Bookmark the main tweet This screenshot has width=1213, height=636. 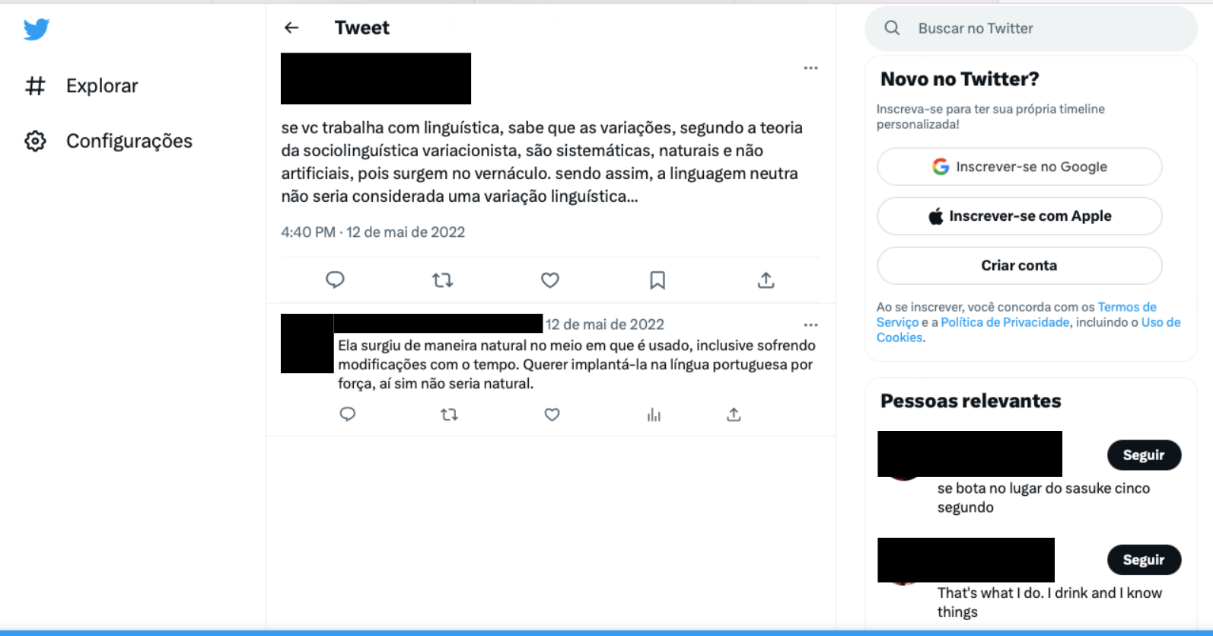(657, 281)
